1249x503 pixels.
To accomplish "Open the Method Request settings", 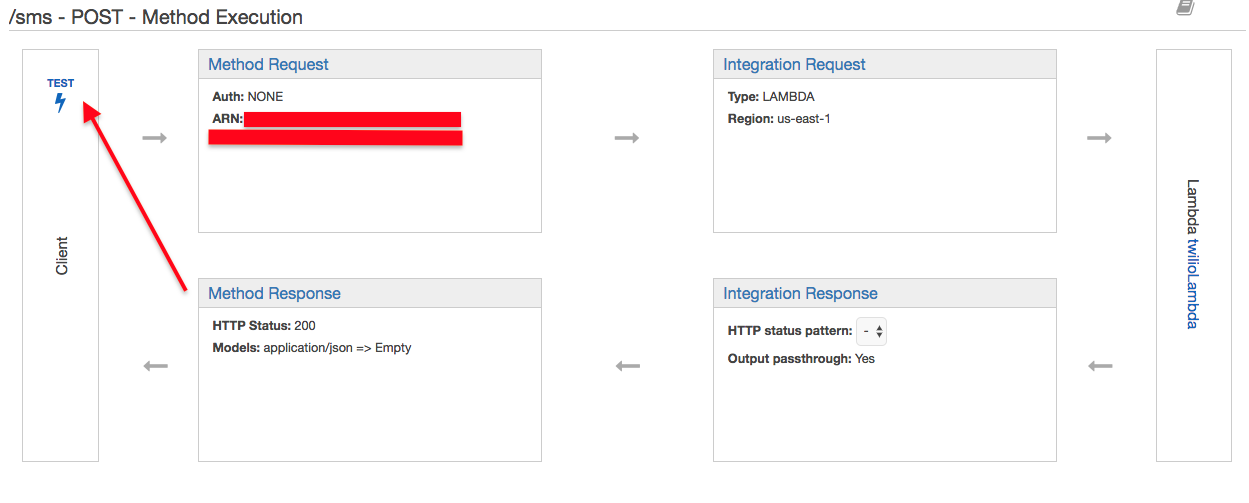I will click(x=268, y=64).
